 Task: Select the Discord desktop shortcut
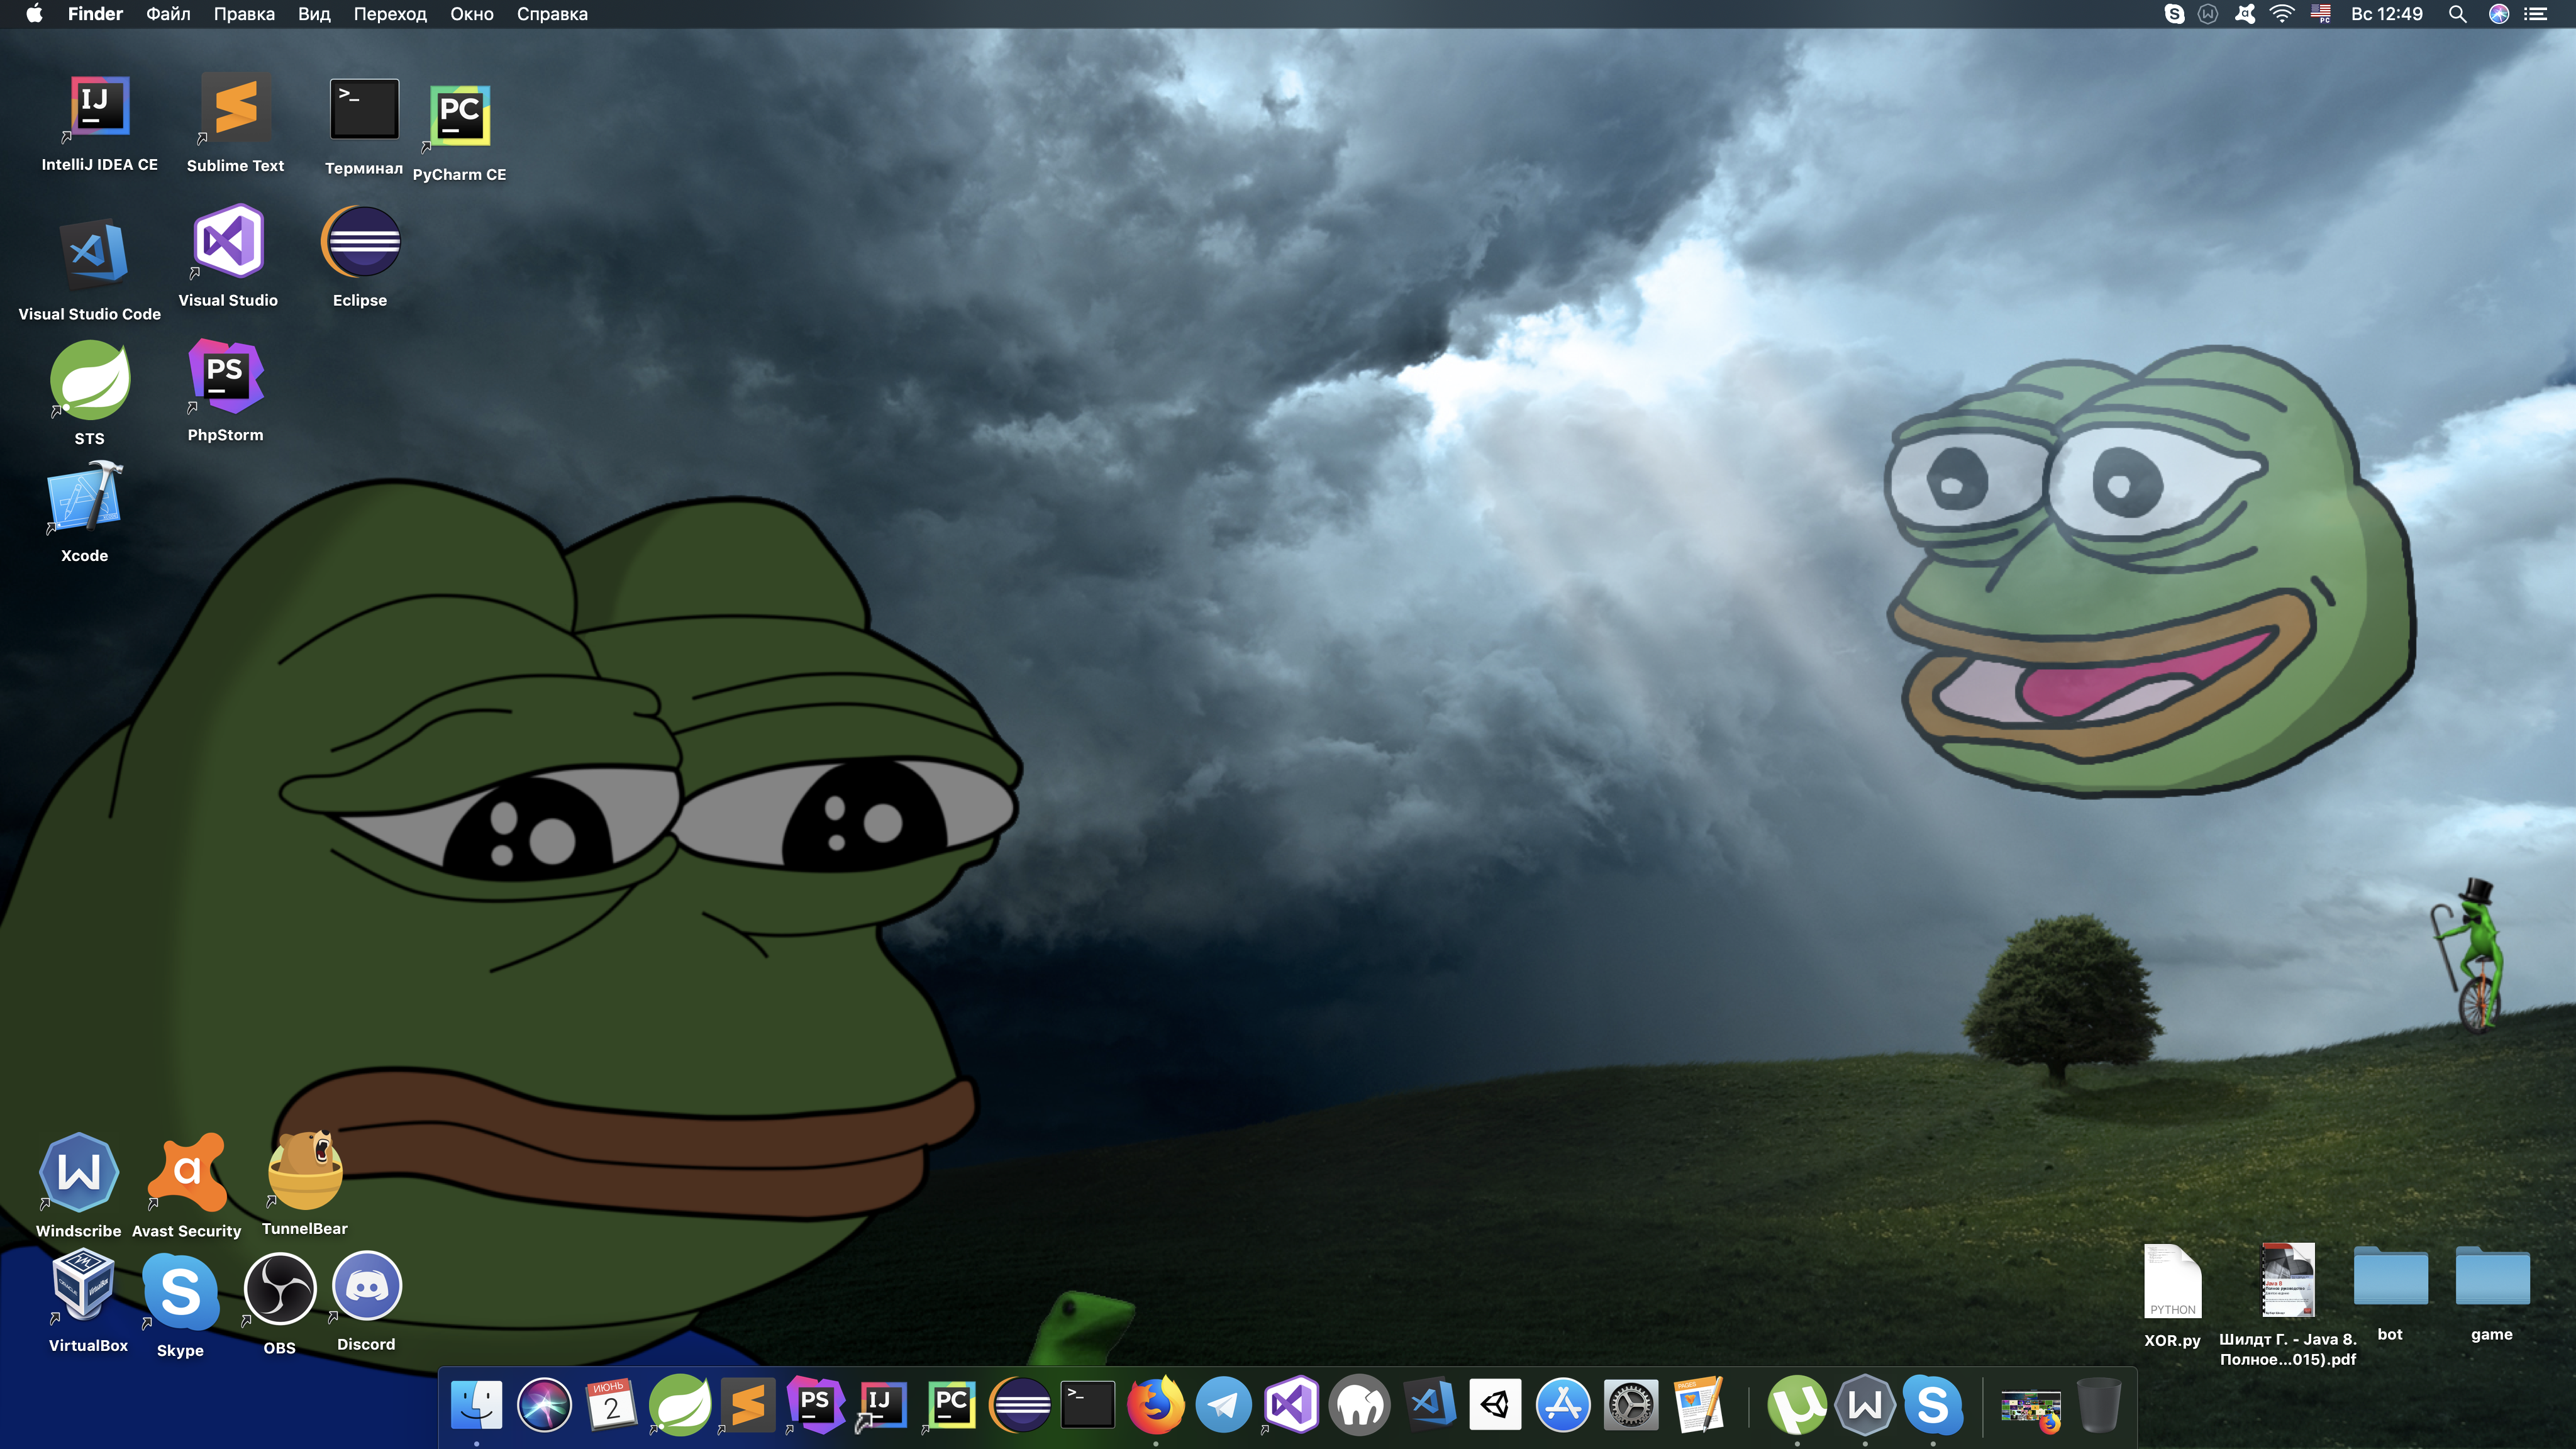(366, 1286)
